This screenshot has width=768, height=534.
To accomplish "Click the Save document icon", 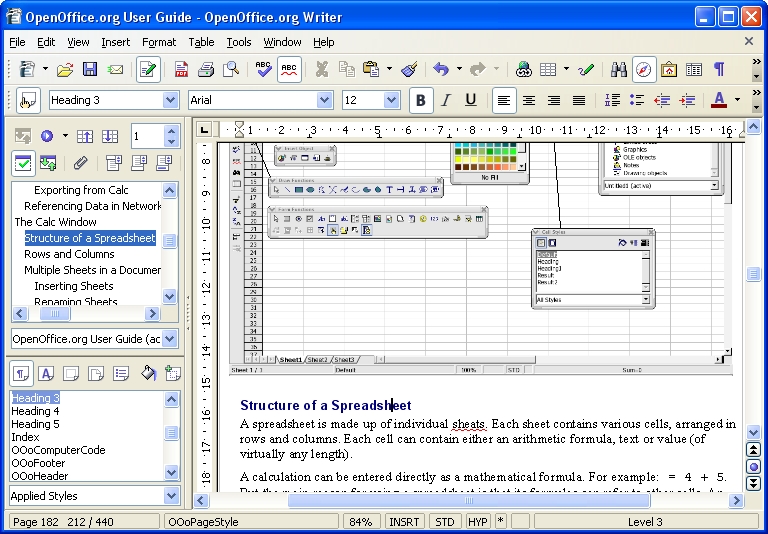I will (x=90, y=70).
